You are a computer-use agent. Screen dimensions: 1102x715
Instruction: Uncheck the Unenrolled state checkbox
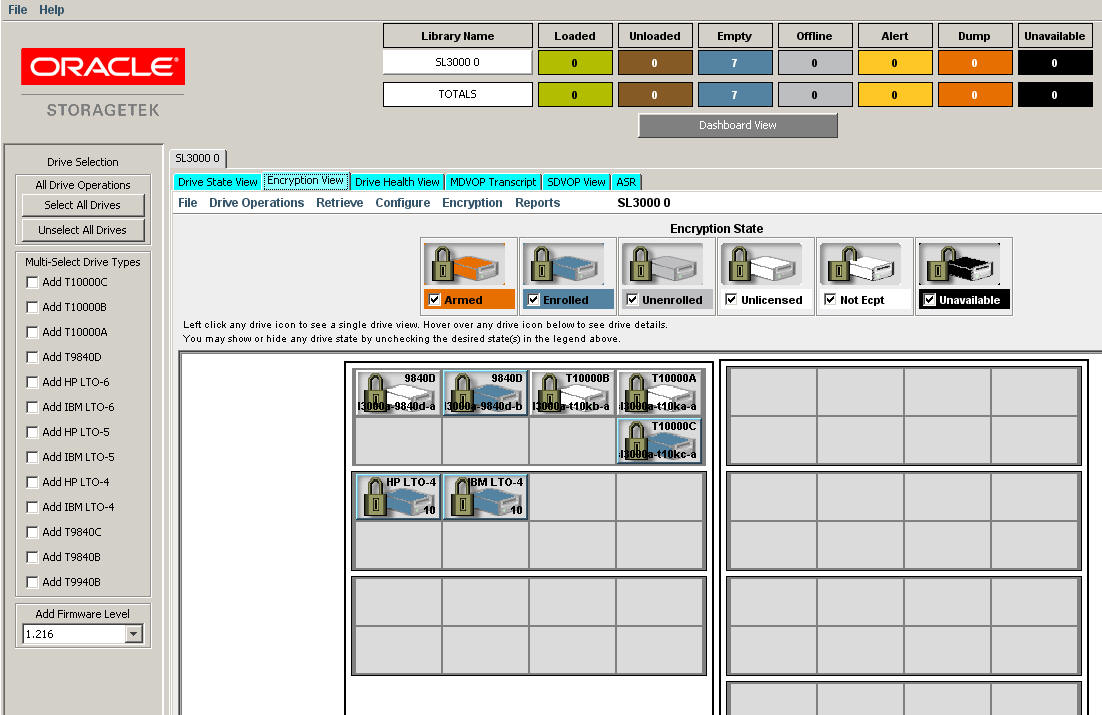pos(633,299)
